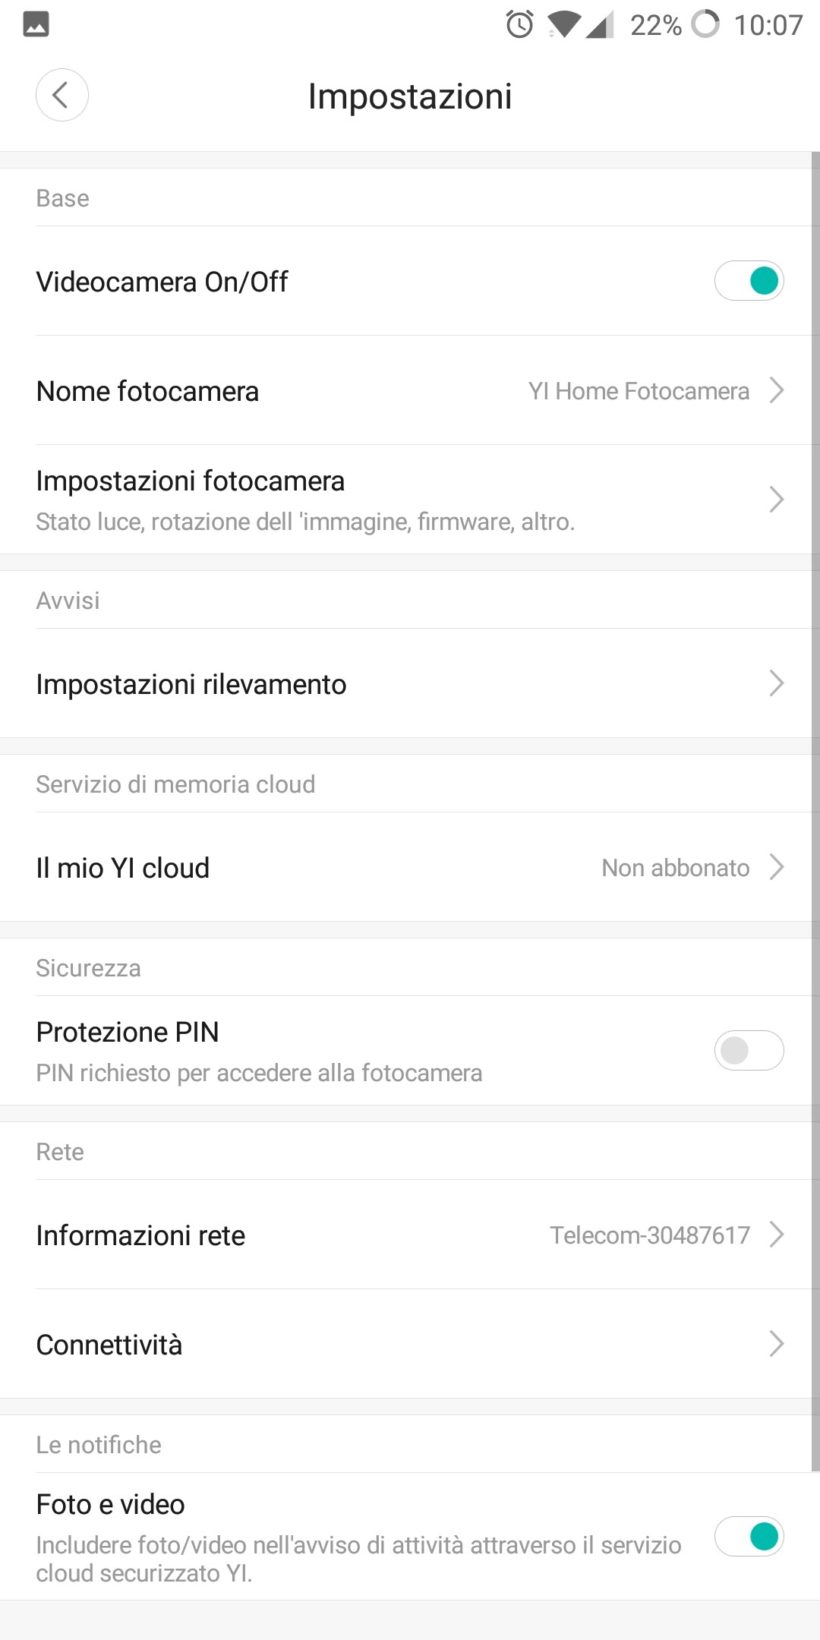Click the vertical scrollbar on the right edge

(815, 800)
